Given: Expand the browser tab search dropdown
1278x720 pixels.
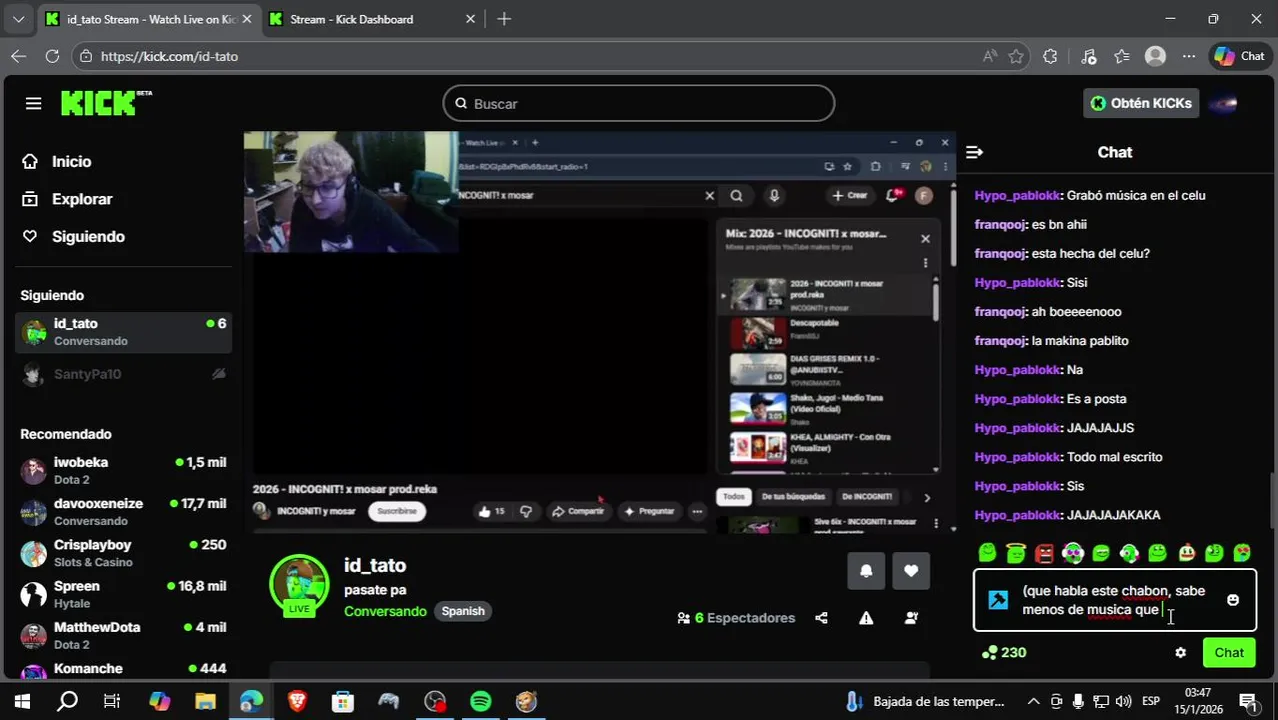Looking at the screenshot, I should tap(18, 19).
